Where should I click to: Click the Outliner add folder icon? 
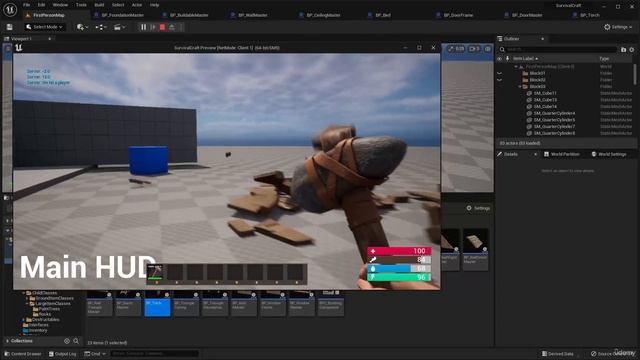click(623, 49)
